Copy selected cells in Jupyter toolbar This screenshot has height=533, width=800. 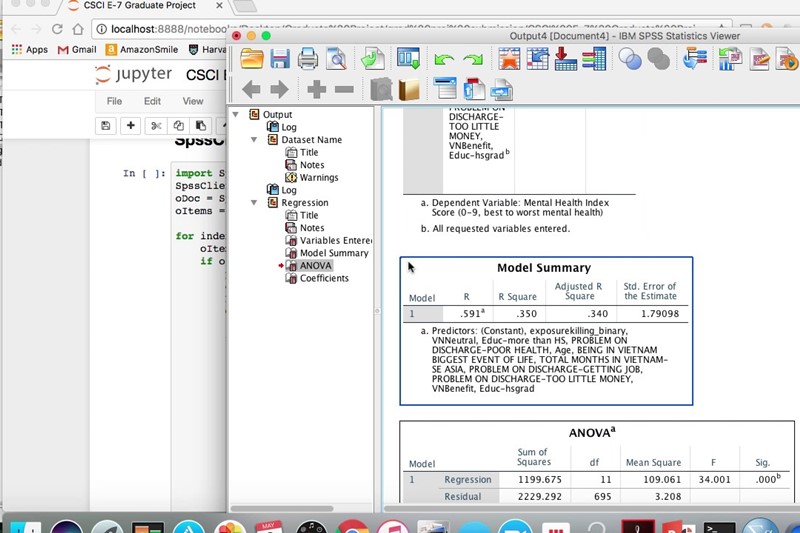click(x=179, y=125)
